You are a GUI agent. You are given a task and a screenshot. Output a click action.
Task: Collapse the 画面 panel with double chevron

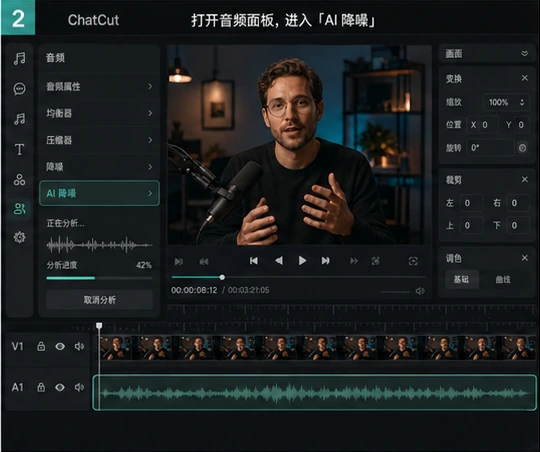[524, 54]
